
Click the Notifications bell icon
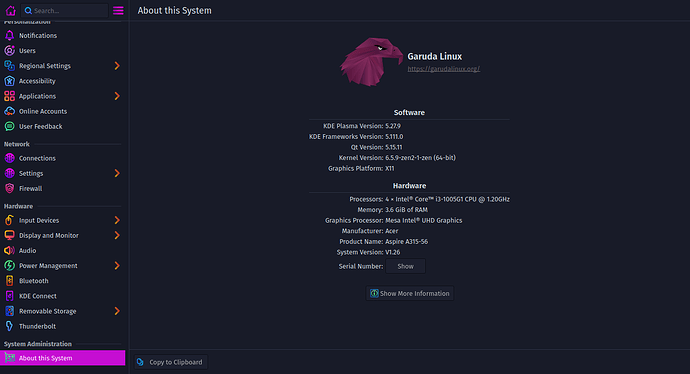(x=9, y=35)
